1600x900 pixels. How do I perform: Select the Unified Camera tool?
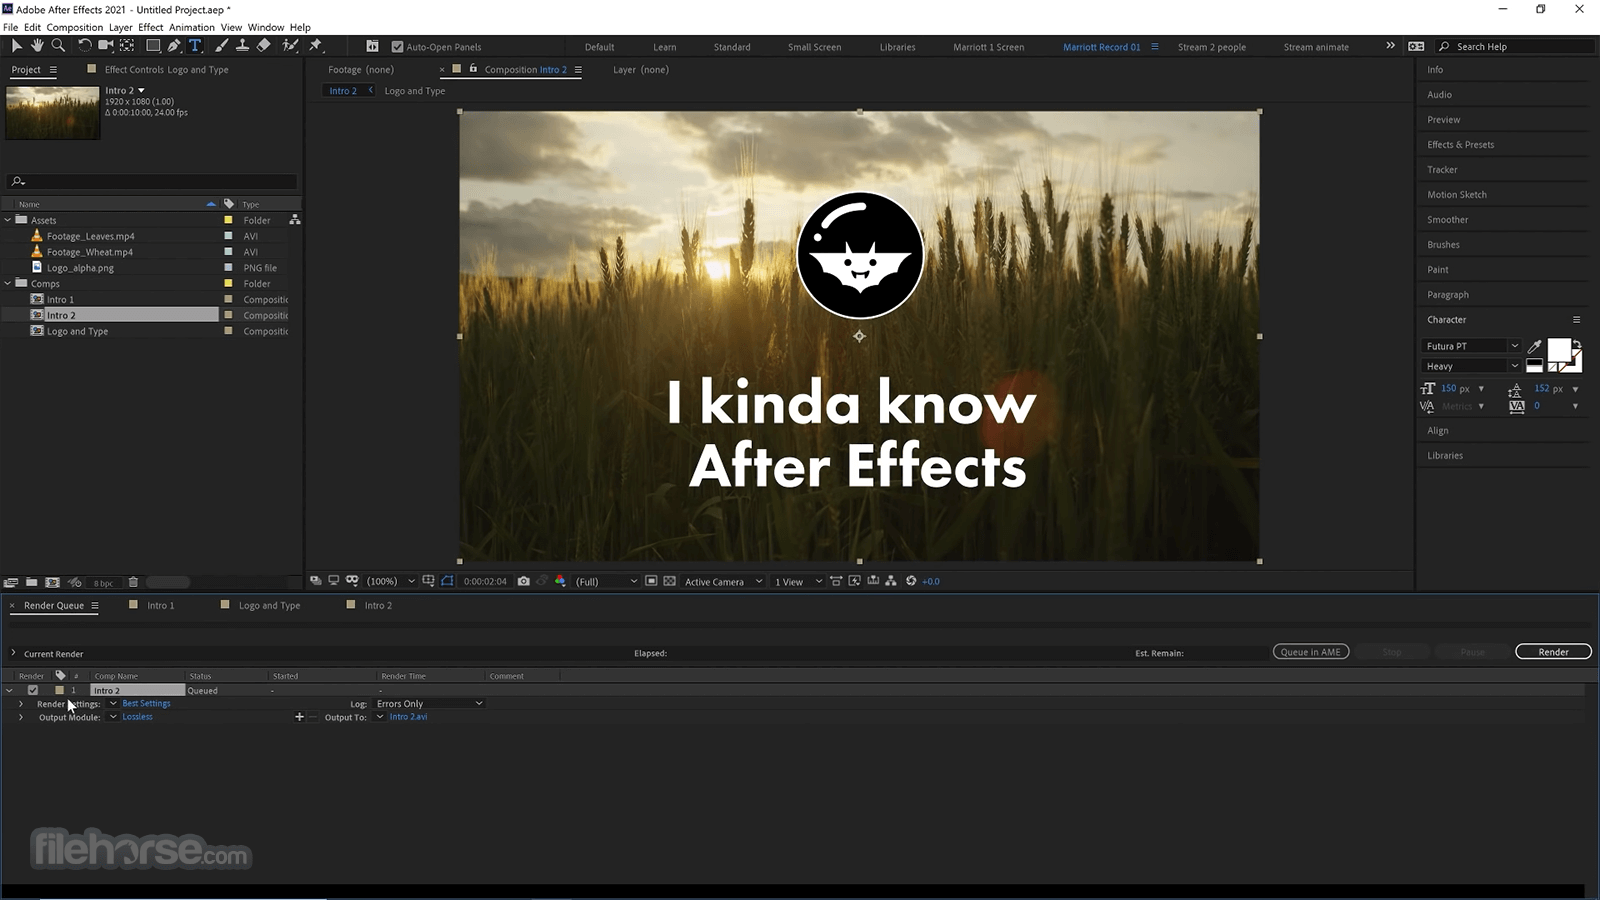click(x=105, y=45)
